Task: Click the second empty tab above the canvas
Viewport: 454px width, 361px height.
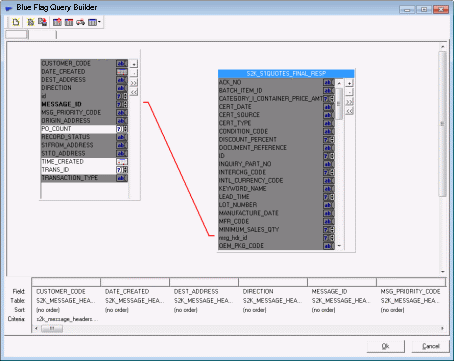Action: 43,35
